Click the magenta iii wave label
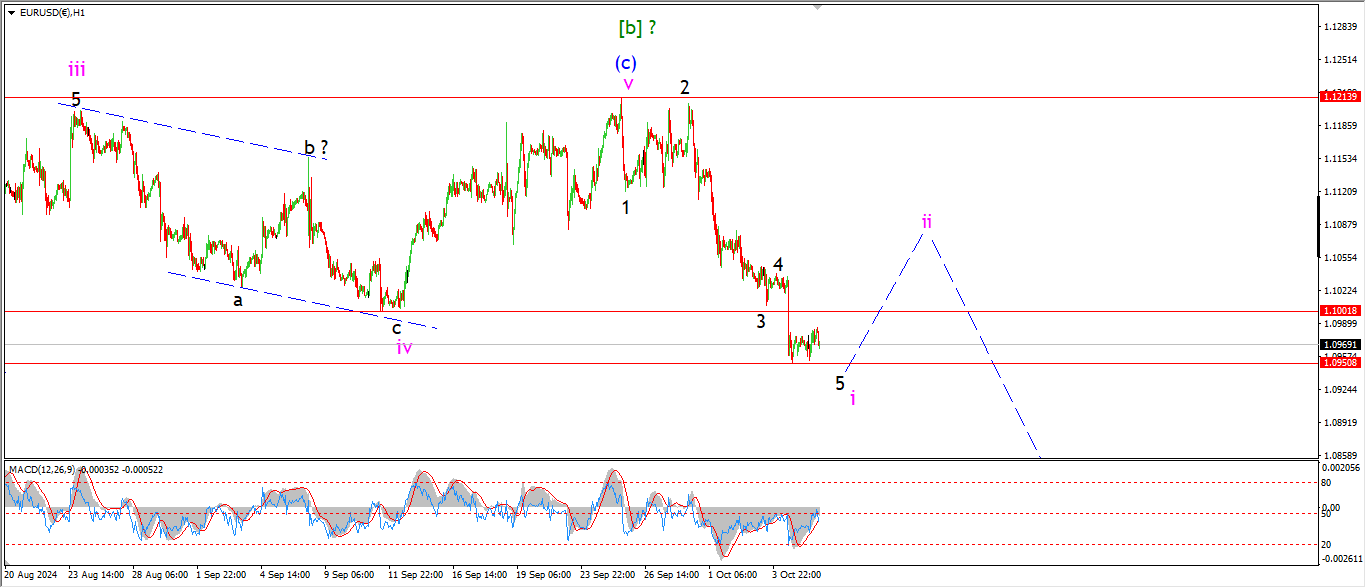 coord(76,69)
